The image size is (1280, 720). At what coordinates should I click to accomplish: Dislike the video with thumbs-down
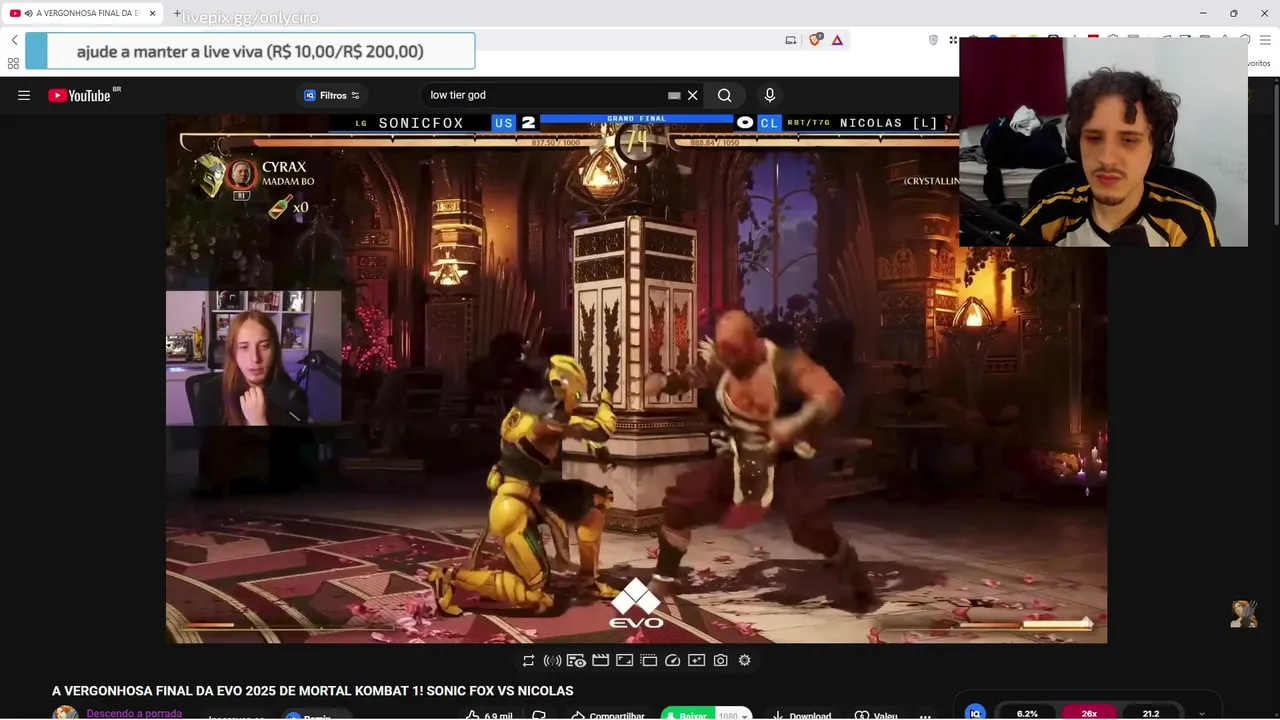[539, 715]
